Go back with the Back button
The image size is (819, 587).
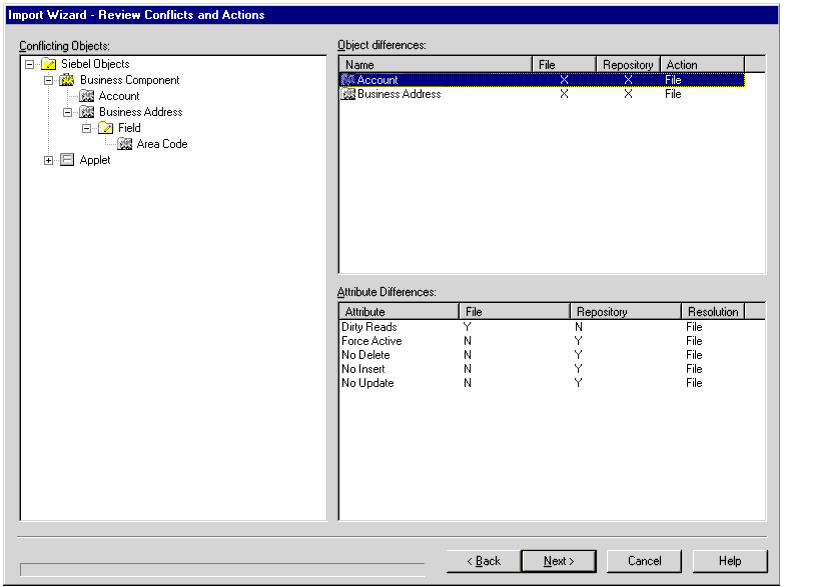(484, 561)
